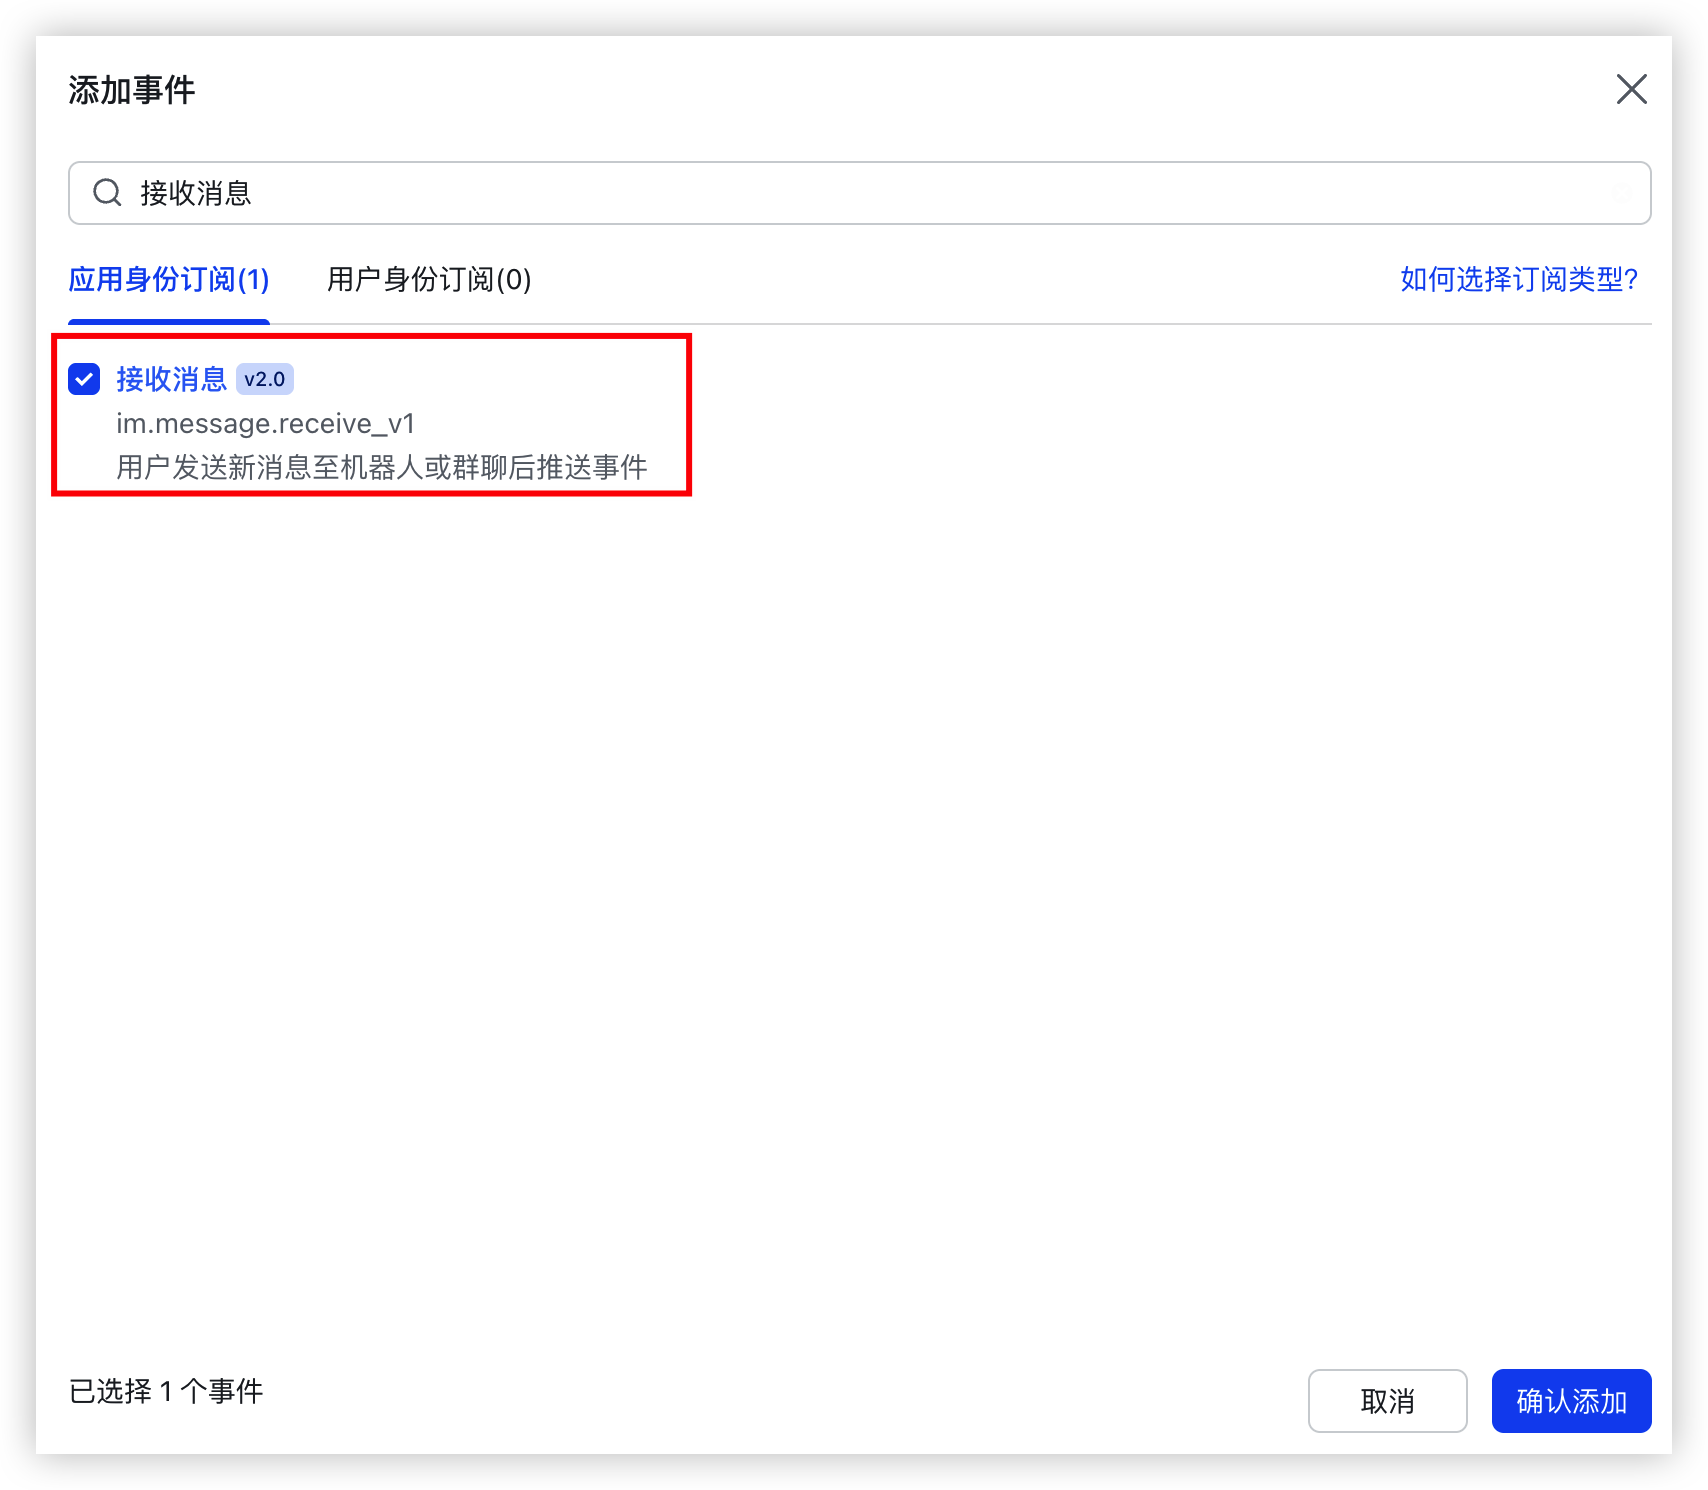The width and height of the screenshot is (1708, 1490).
Task: Uncheck the 接收消息 event checkbox
Action: pyautogui.click(x=84, y=379)
